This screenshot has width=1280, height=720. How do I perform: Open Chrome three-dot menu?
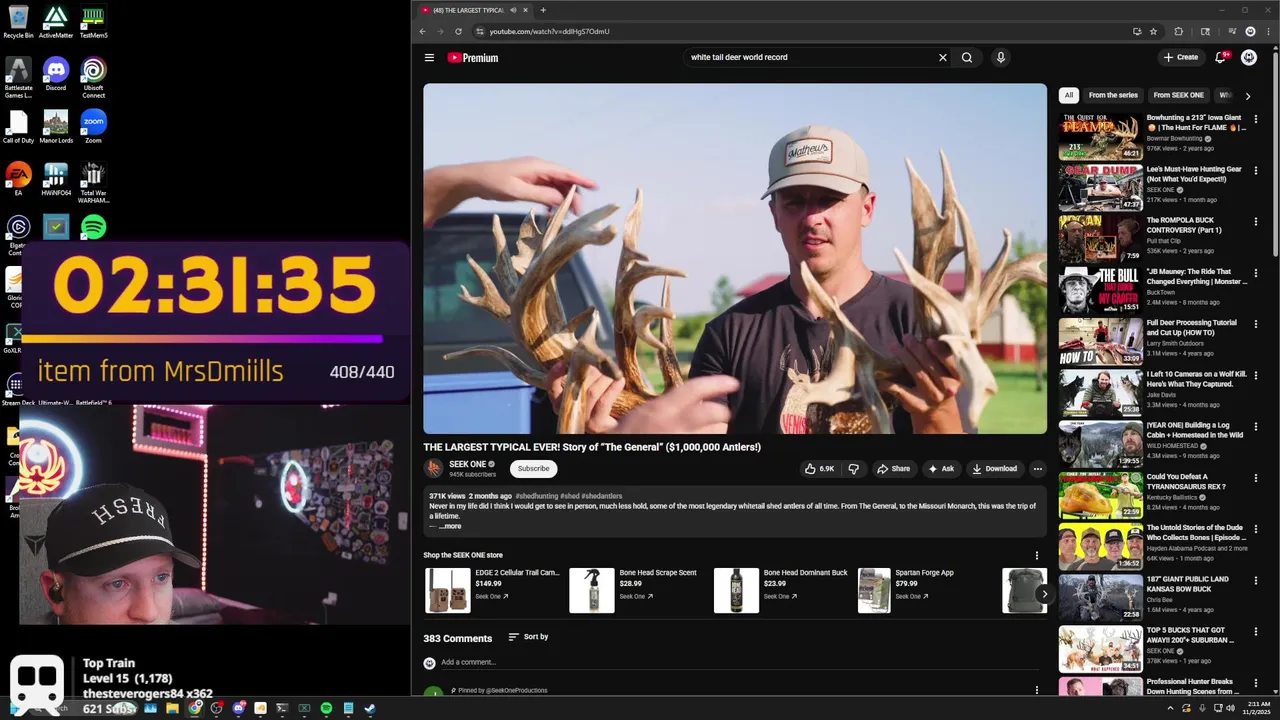pyautogui.click(x=1268, y=31)
